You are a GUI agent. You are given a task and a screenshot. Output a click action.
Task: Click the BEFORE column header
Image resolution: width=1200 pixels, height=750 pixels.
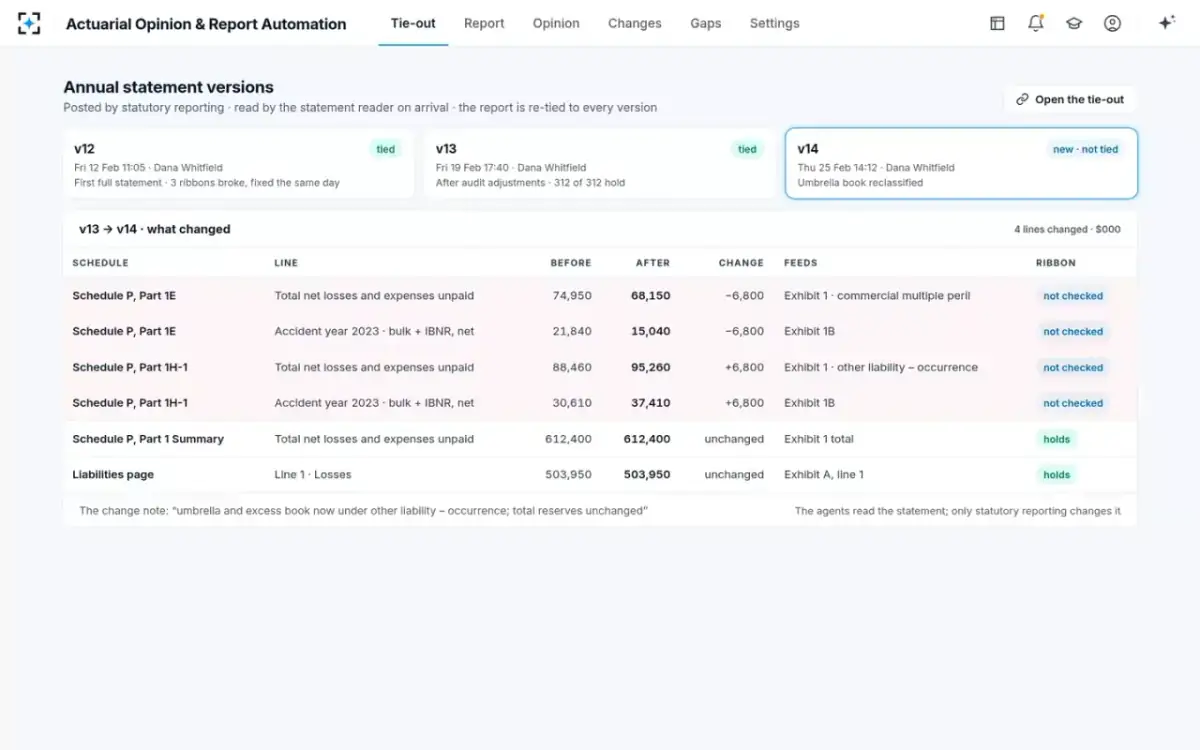point(571,263)
